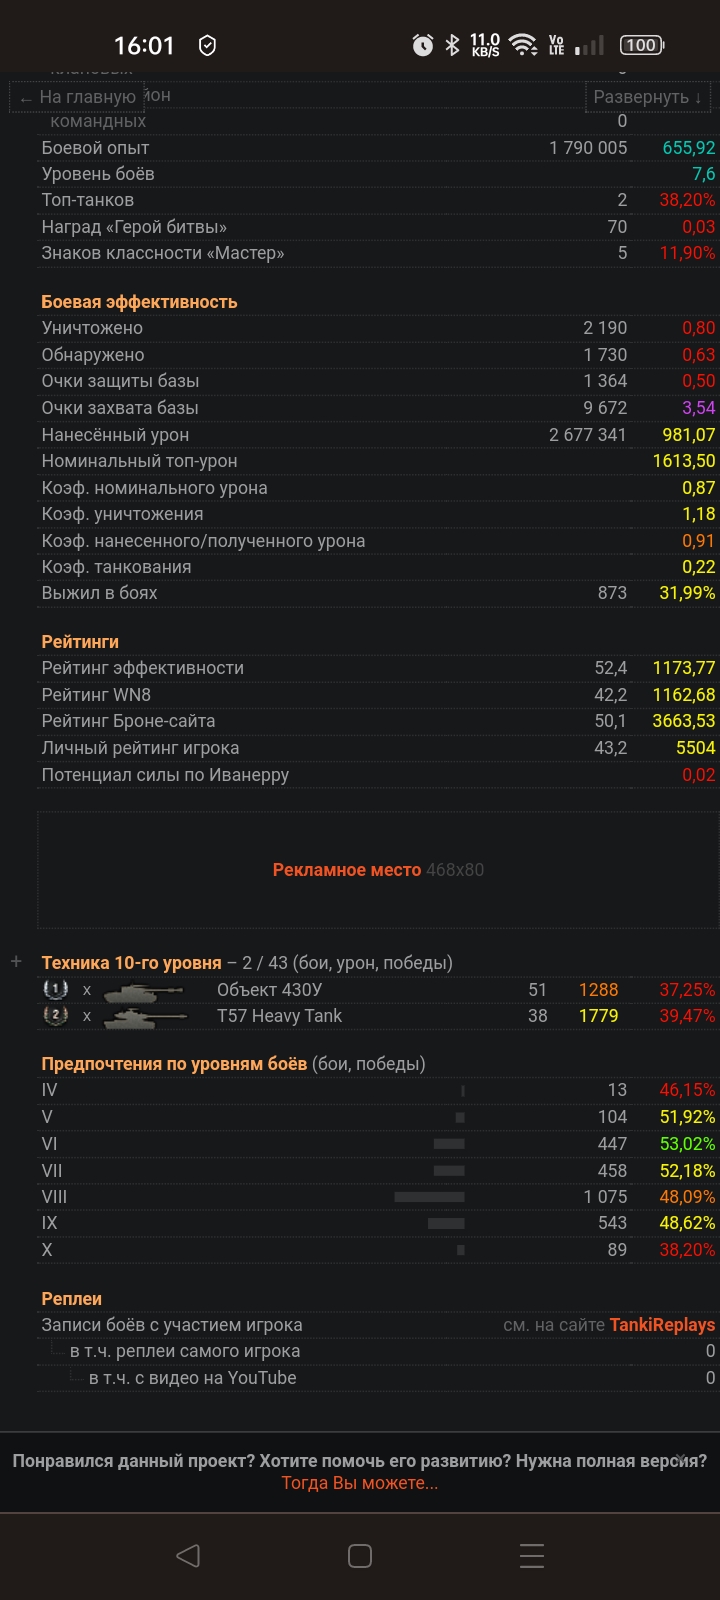Tap the shield icon in status bar
The width and height of the screenshot is (720, 1600).
click(207, 45)
